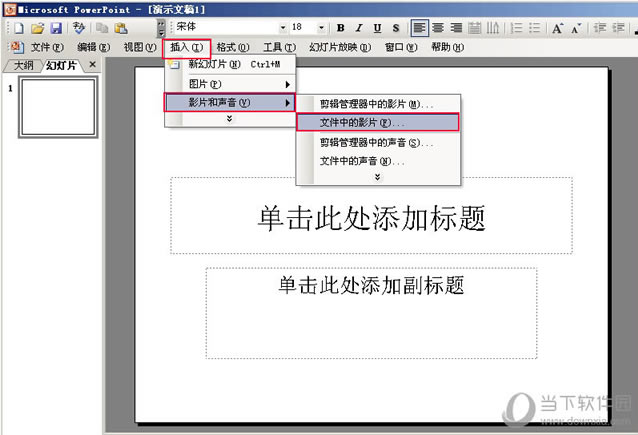The image size is (638, 435).
Task: Open the 工具(T) menu
Action: click(x=280, y=47)
